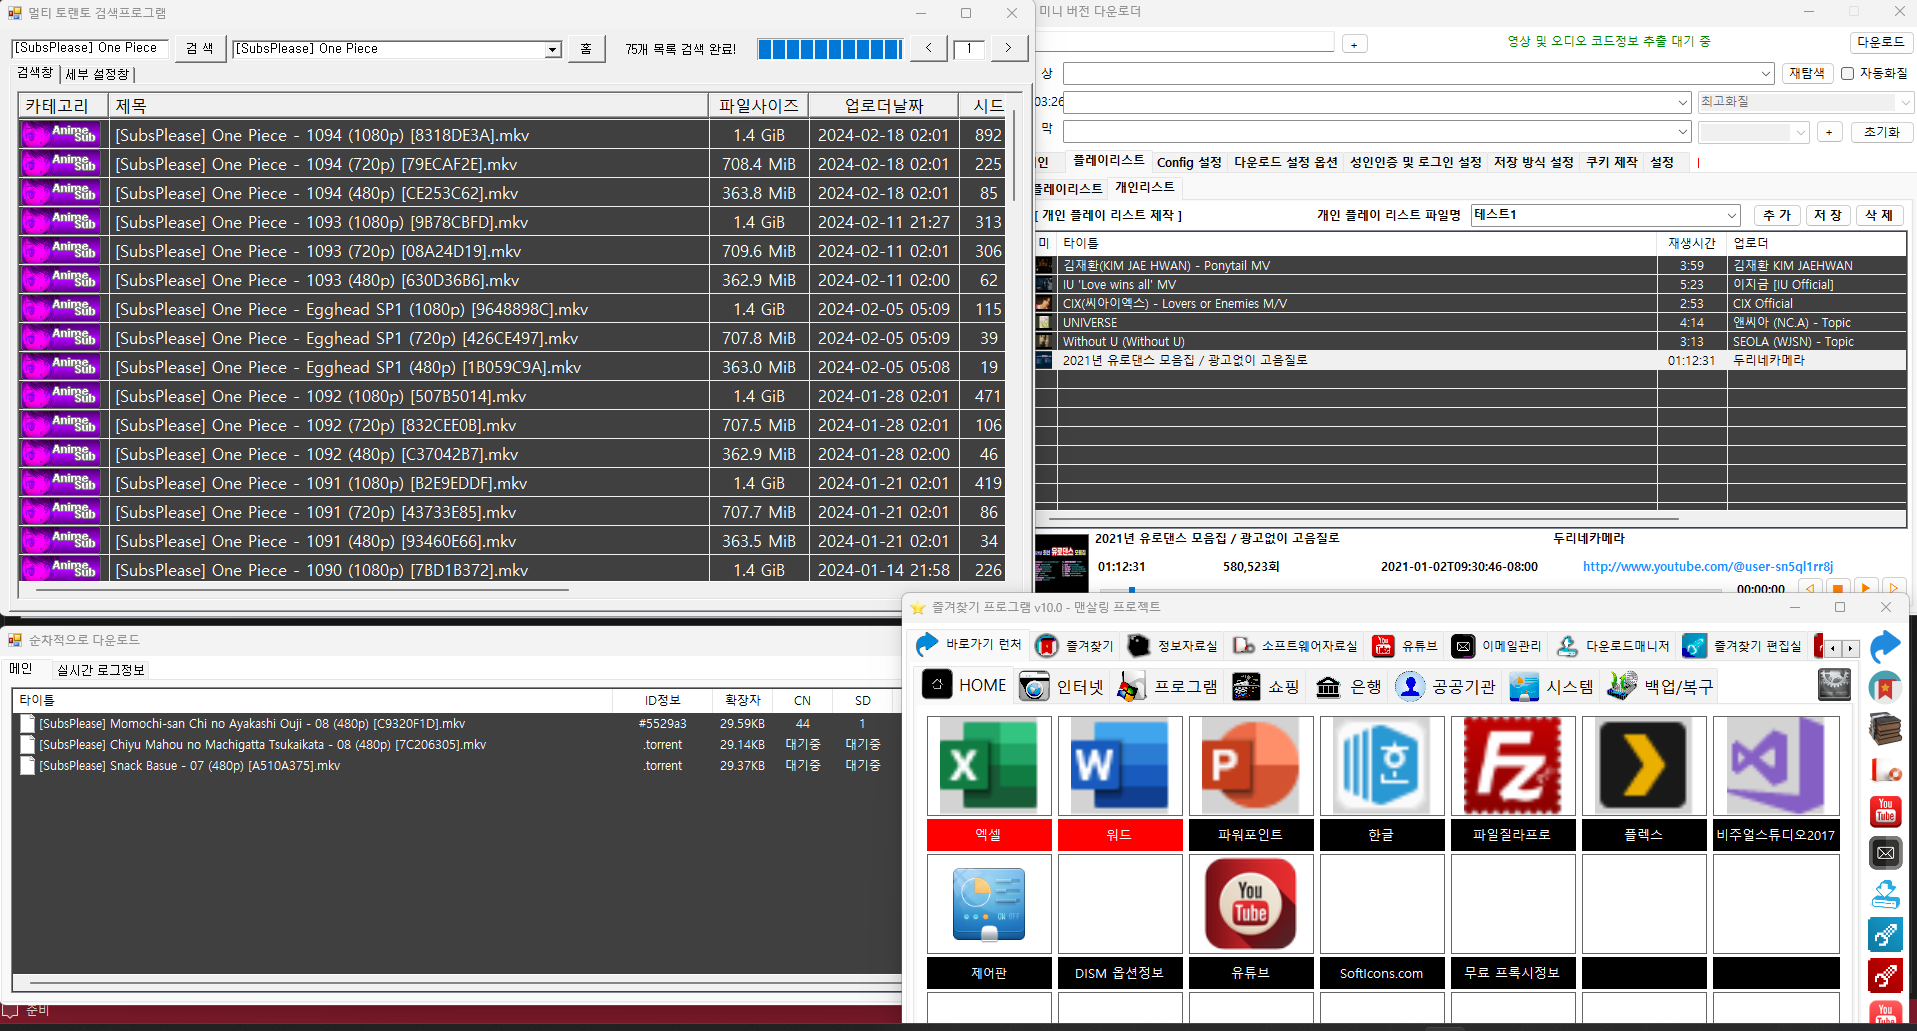Launch the 한글 word processor tile

coord(1382,766)
